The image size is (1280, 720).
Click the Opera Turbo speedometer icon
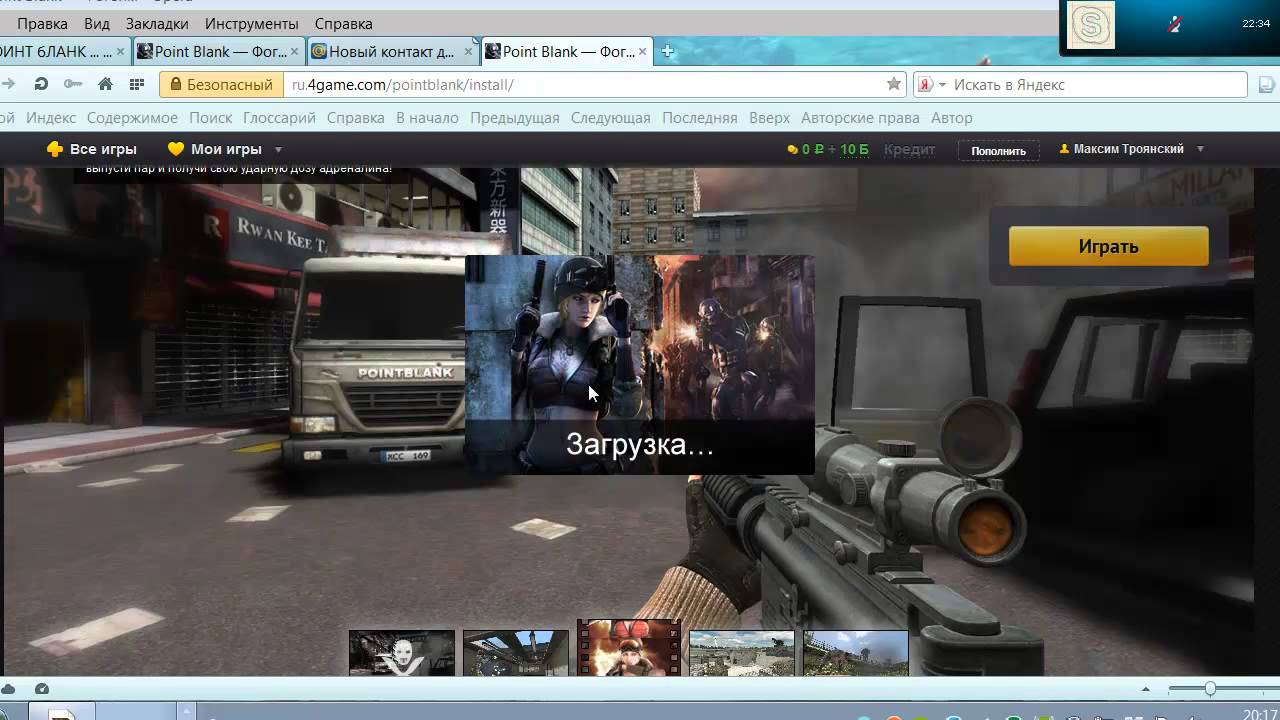pos(41,689)
